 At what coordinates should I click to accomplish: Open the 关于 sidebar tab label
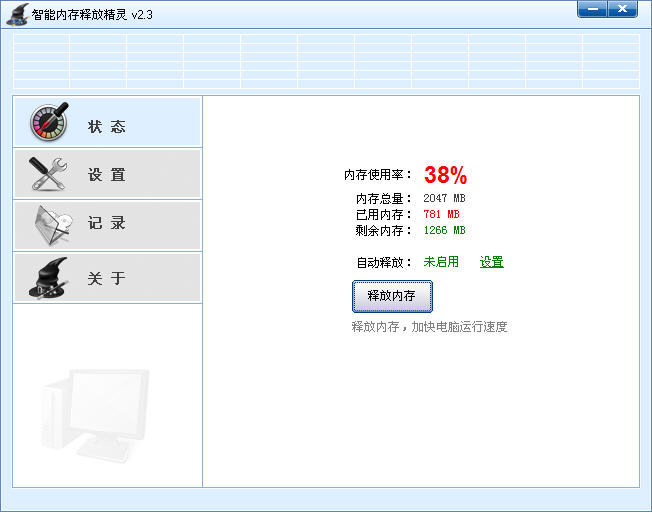coord(107,279)
